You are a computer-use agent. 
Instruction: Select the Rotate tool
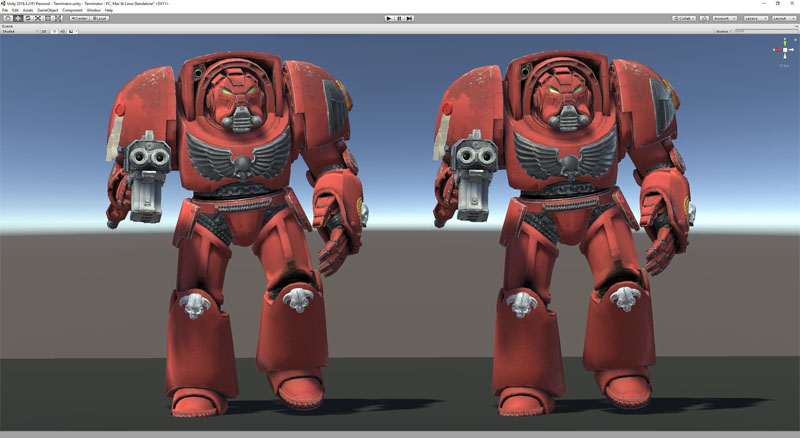tap(29, 18)
